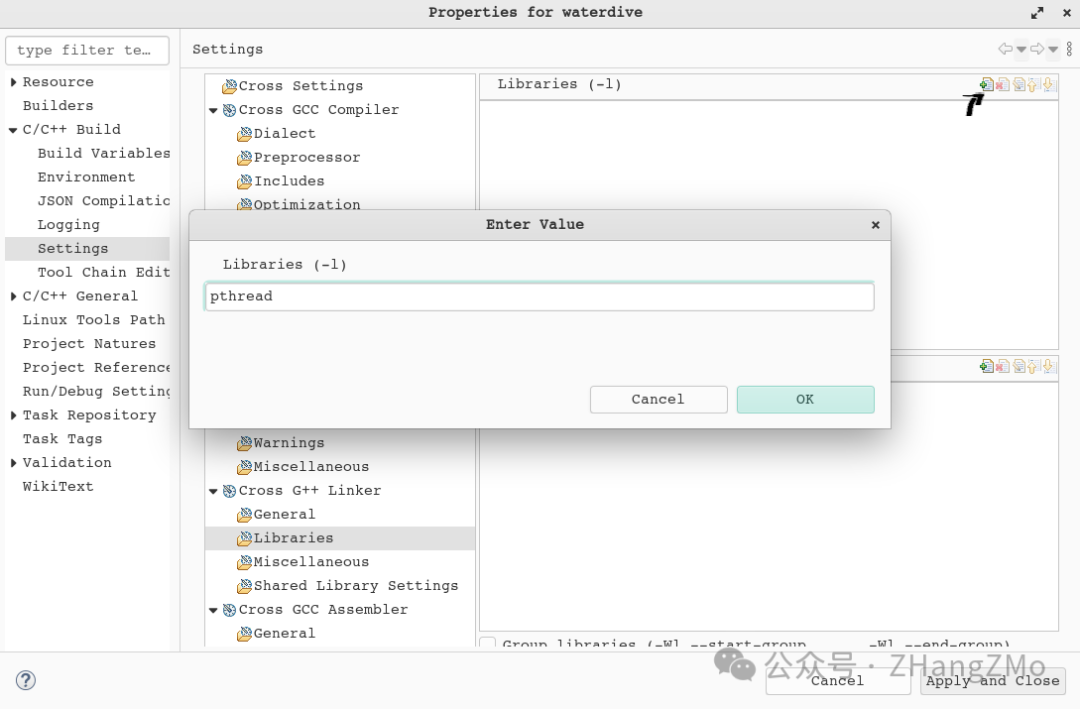Click the type filter text box
This screenshot has height=709, width=1080.
[x=87, y=50]
